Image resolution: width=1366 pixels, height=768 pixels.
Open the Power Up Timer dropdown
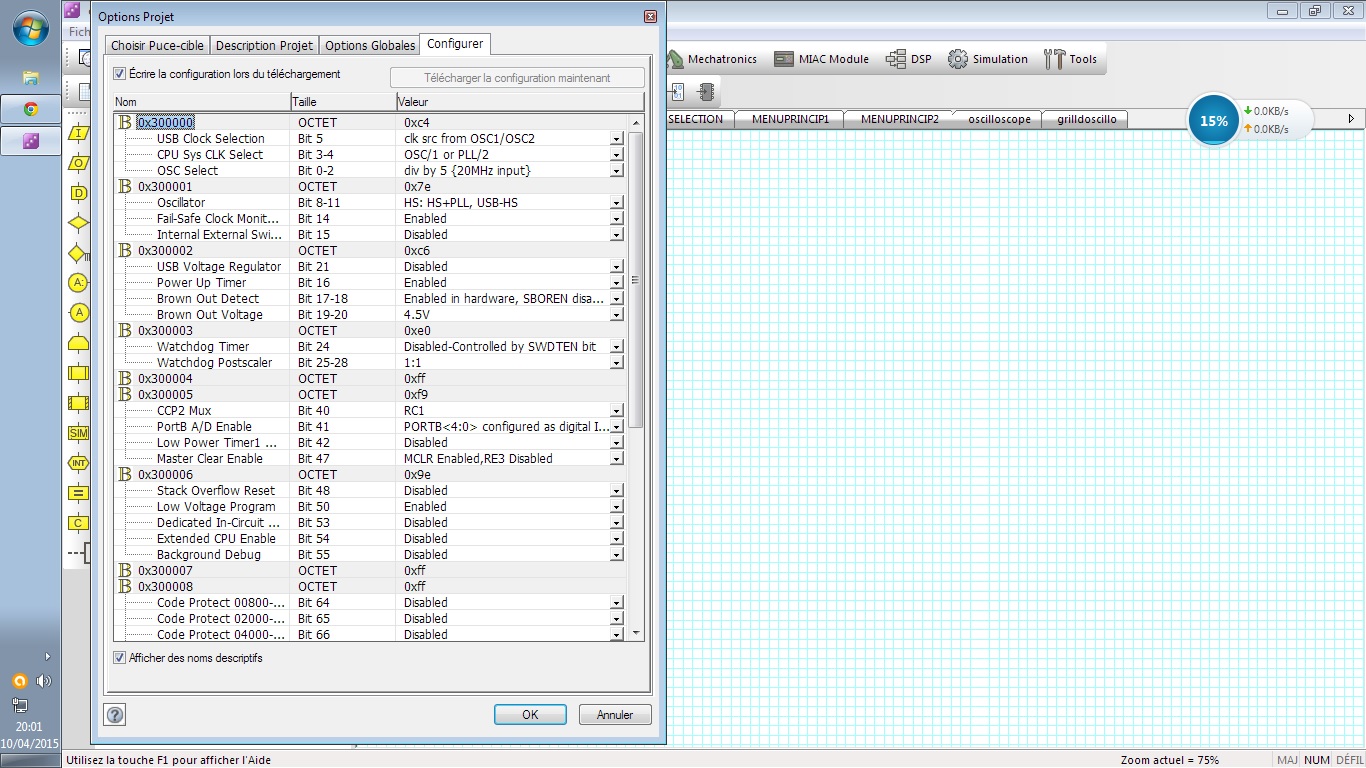(x=616, y=283)
